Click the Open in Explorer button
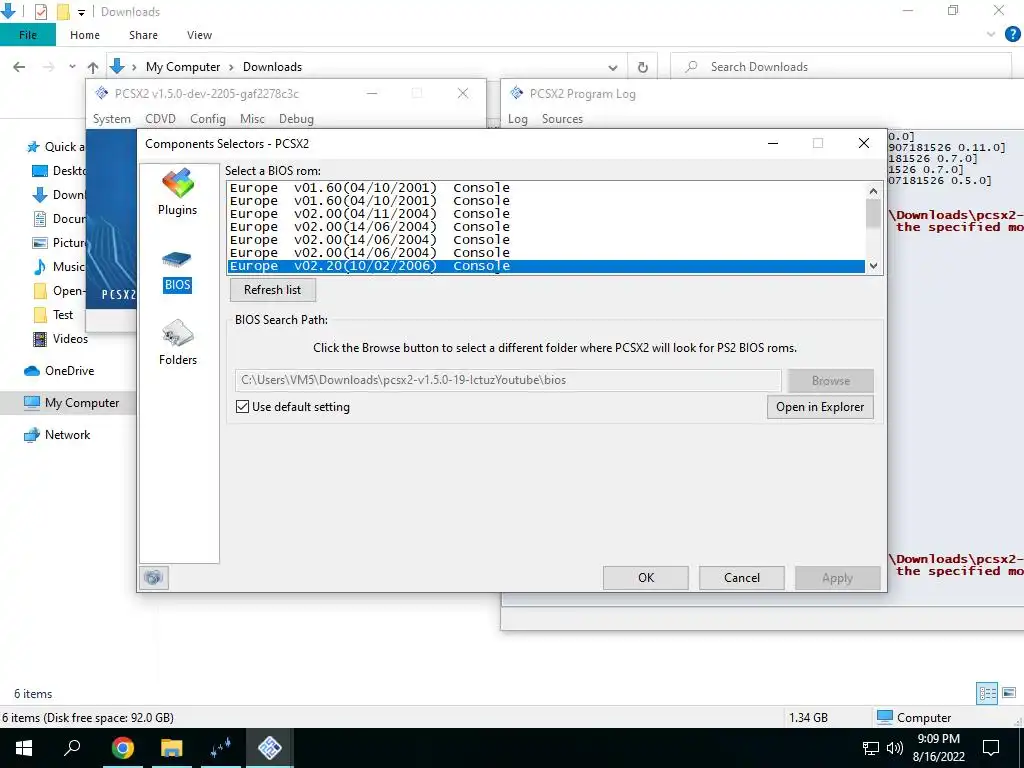The image size is (1024, 768). tap(820, 406)
